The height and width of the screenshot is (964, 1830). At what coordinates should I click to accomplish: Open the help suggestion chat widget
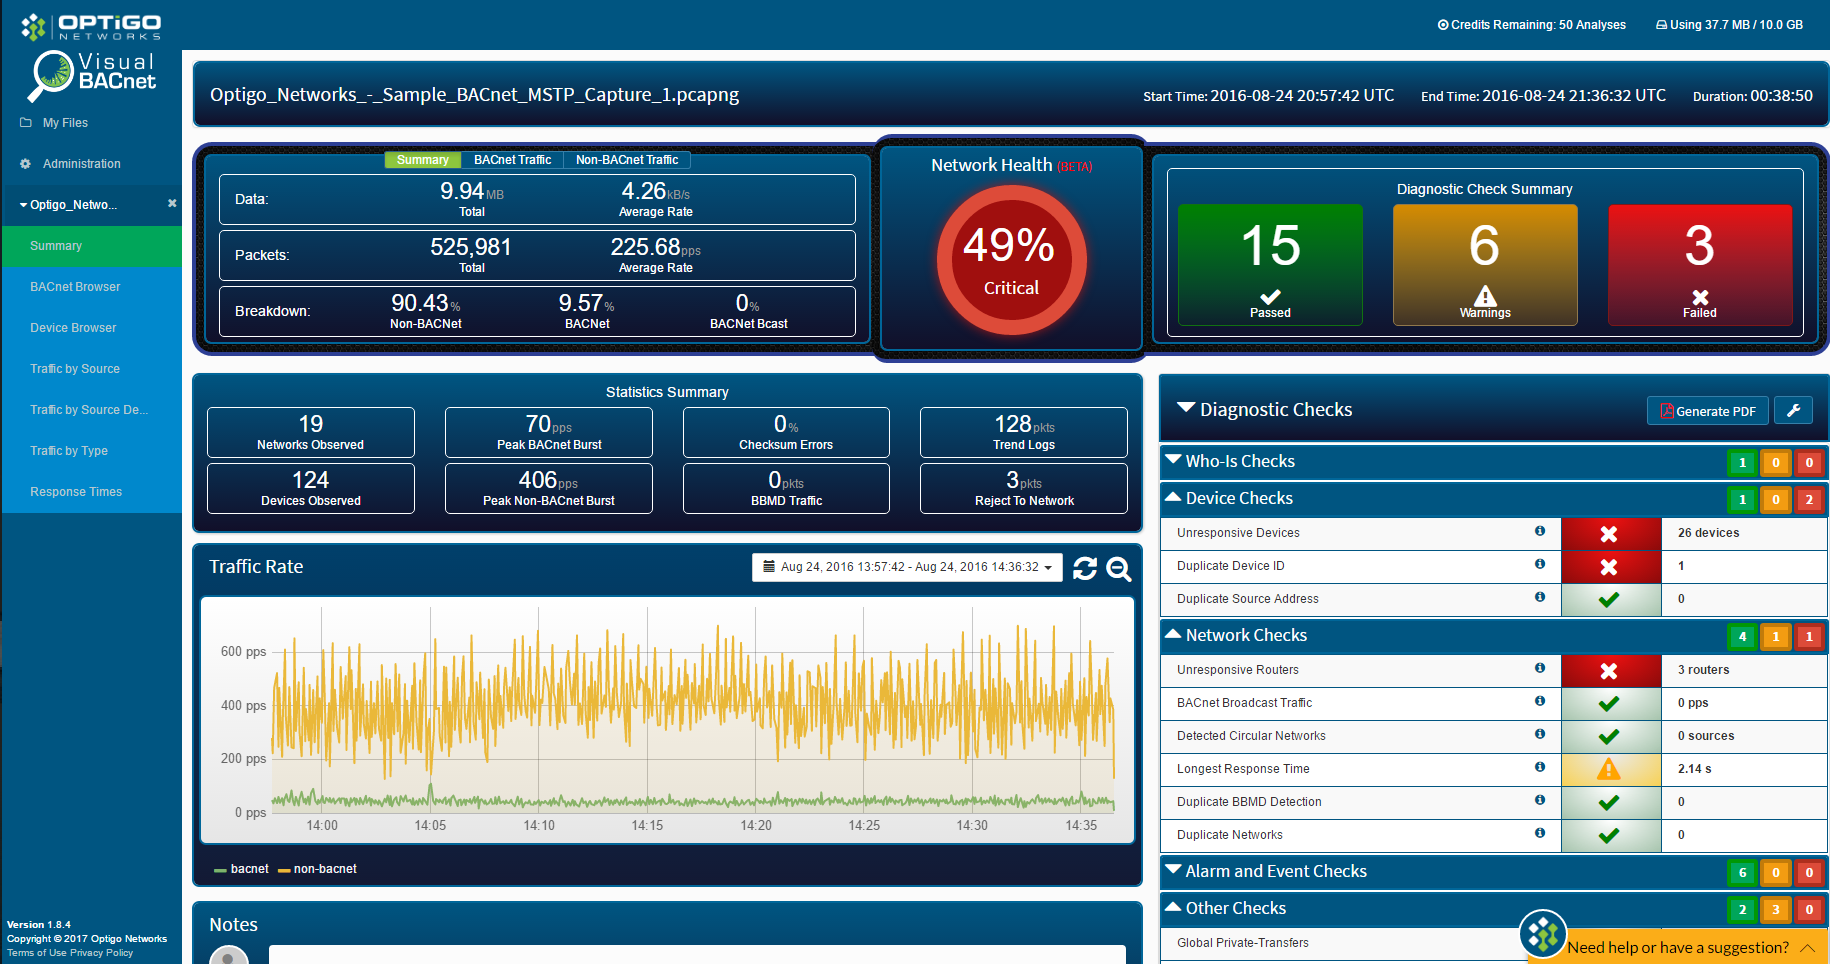pyautogui.click(x=1543, y=935)
